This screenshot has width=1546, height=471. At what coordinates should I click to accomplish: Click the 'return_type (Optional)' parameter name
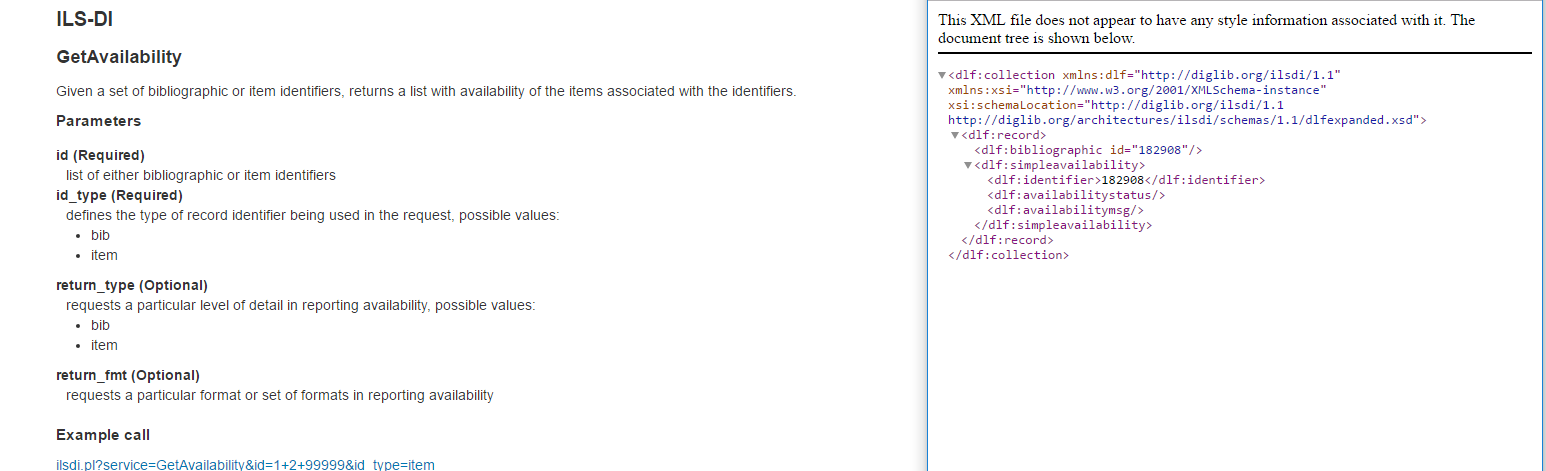click(131, 285)
